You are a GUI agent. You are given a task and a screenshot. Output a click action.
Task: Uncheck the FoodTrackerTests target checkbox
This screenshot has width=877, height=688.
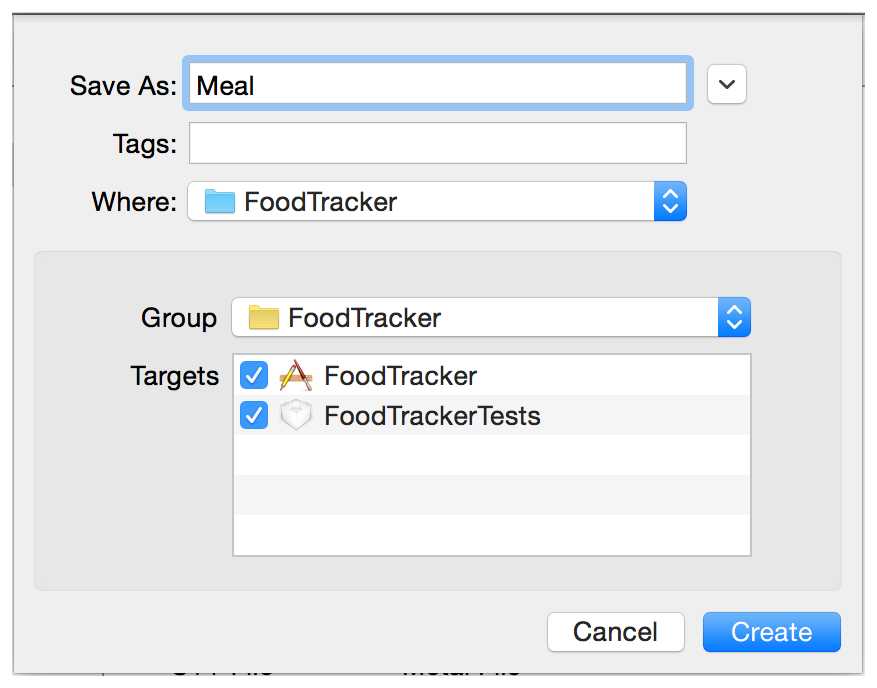point(254,415)
